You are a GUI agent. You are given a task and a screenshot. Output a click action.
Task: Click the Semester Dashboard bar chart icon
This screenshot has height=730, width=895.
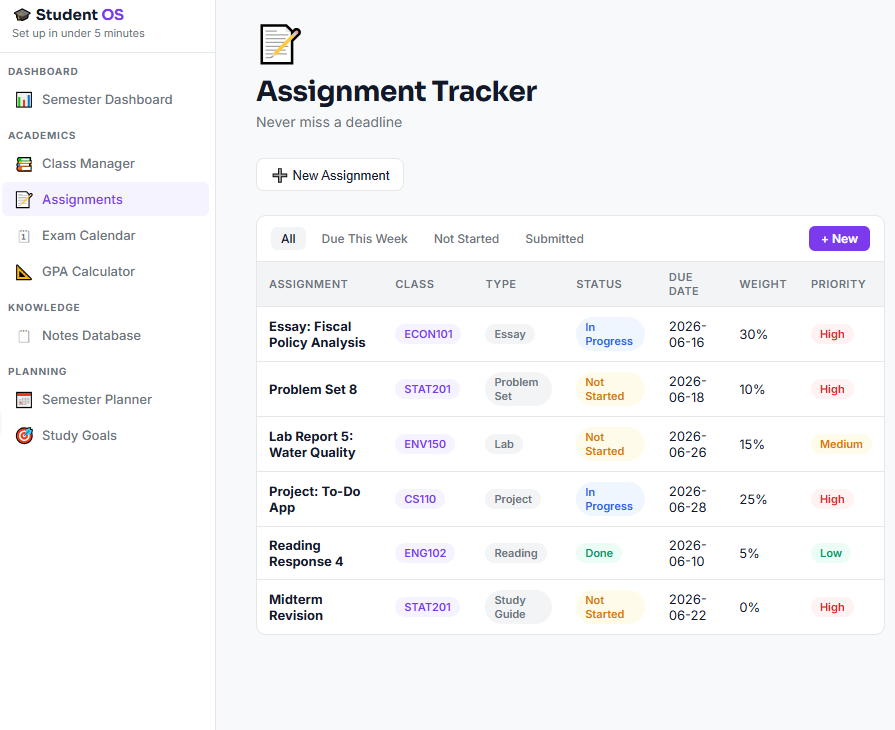24,100
